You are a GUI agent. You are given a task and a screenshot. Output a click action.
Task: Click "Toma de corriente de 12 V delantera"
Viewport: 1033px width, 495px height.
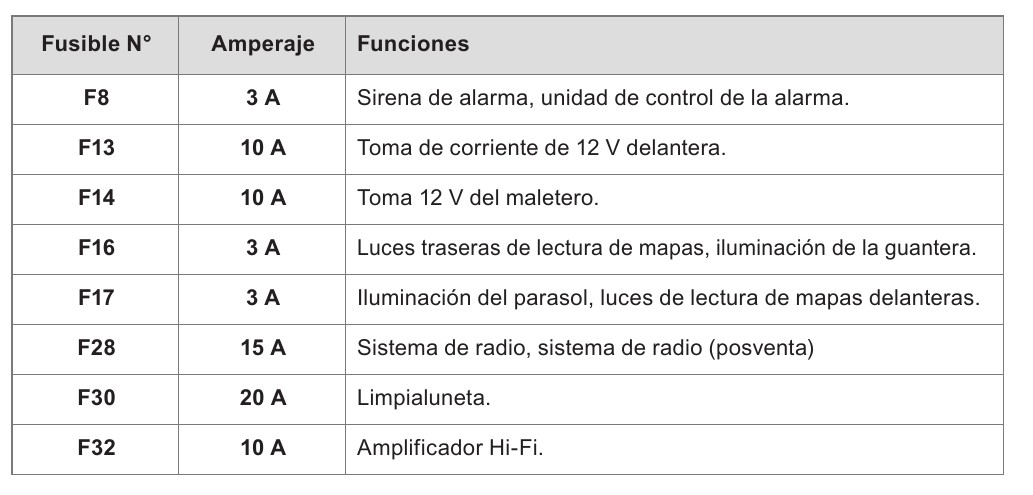click(x=540, y=148)
